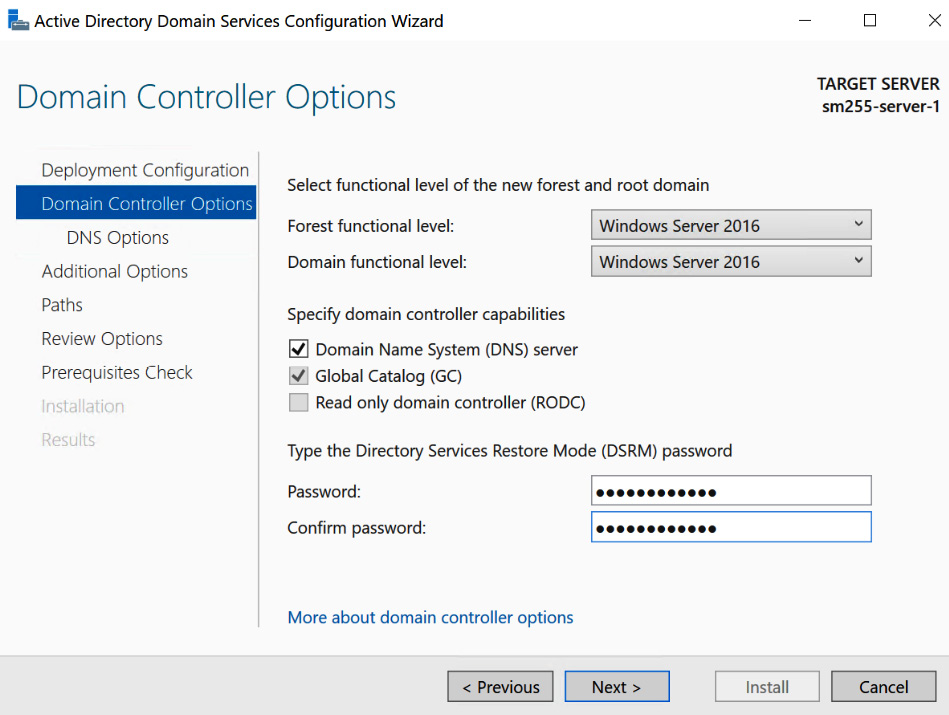Toggle Global Catalog (GC) checkbox

[298, 376]
